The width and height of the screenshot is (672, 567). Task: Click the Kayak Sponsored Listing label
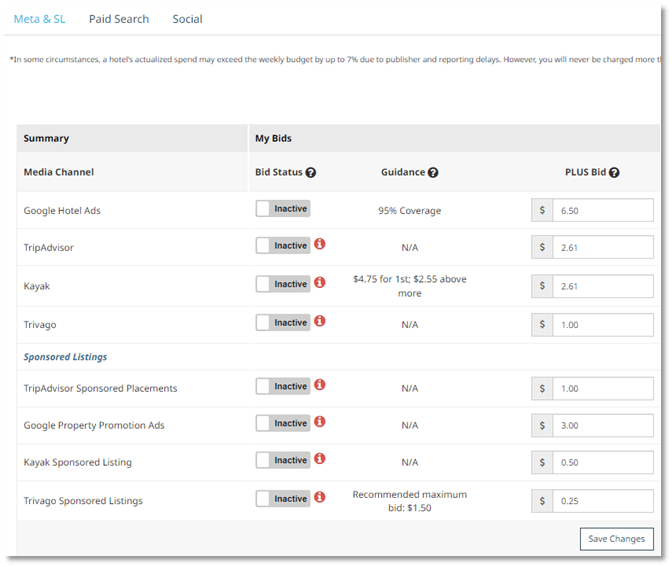(78, 462)
